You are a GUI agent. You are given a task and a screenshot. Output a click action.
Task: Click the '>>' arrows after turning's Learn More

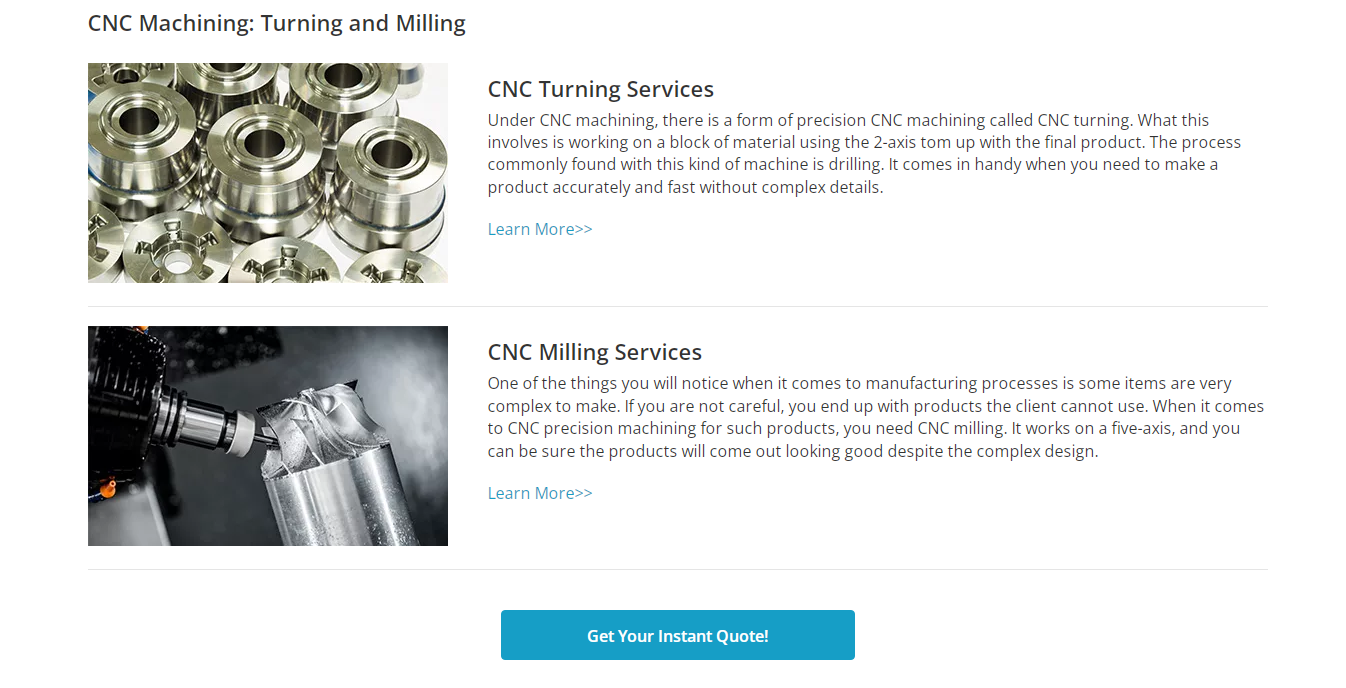[584, 229]
